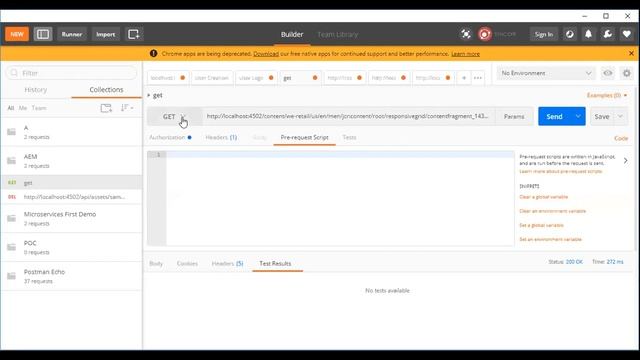The image size is (640, 360).
Task: Open the sort collections dropdown
Action: pyautogui.click(x=127, y=108)
